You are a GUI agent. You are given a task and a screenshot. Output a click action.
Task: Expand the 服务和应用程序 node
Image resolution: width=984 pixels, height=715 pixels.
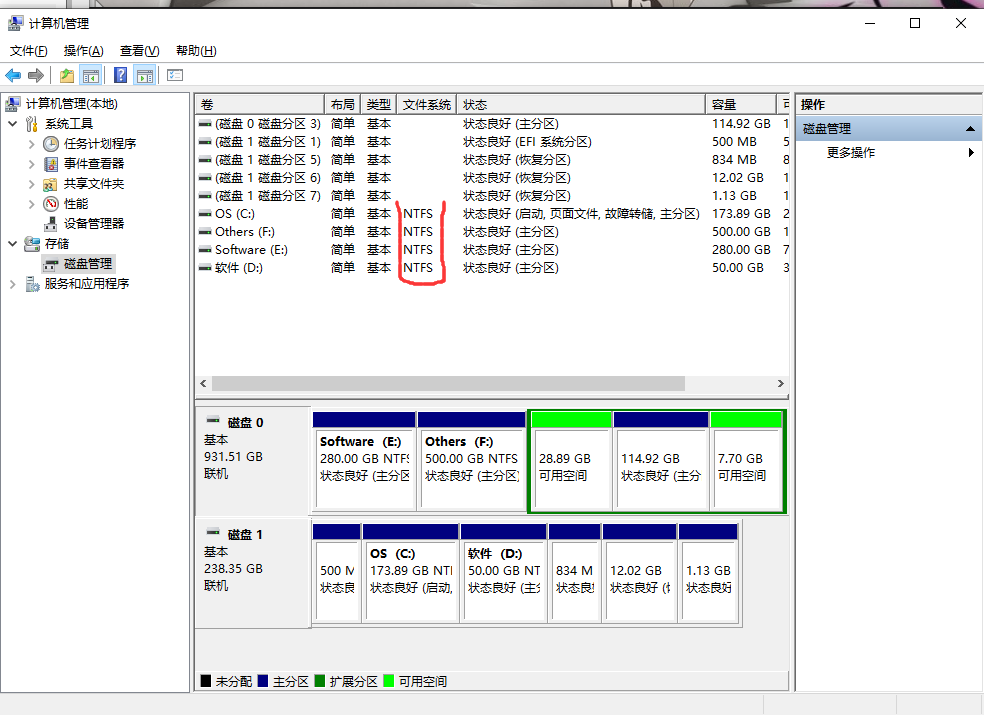click(x=13, y=284)
